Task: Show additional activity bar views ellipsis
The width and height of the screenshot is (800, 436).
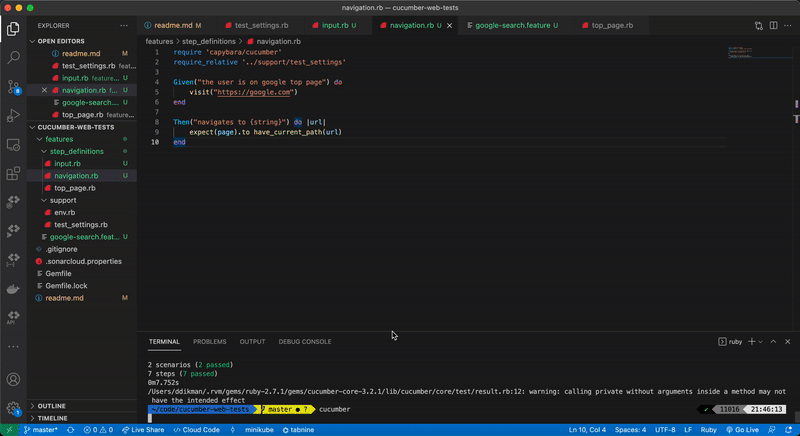Action: (x=13, y=347)
